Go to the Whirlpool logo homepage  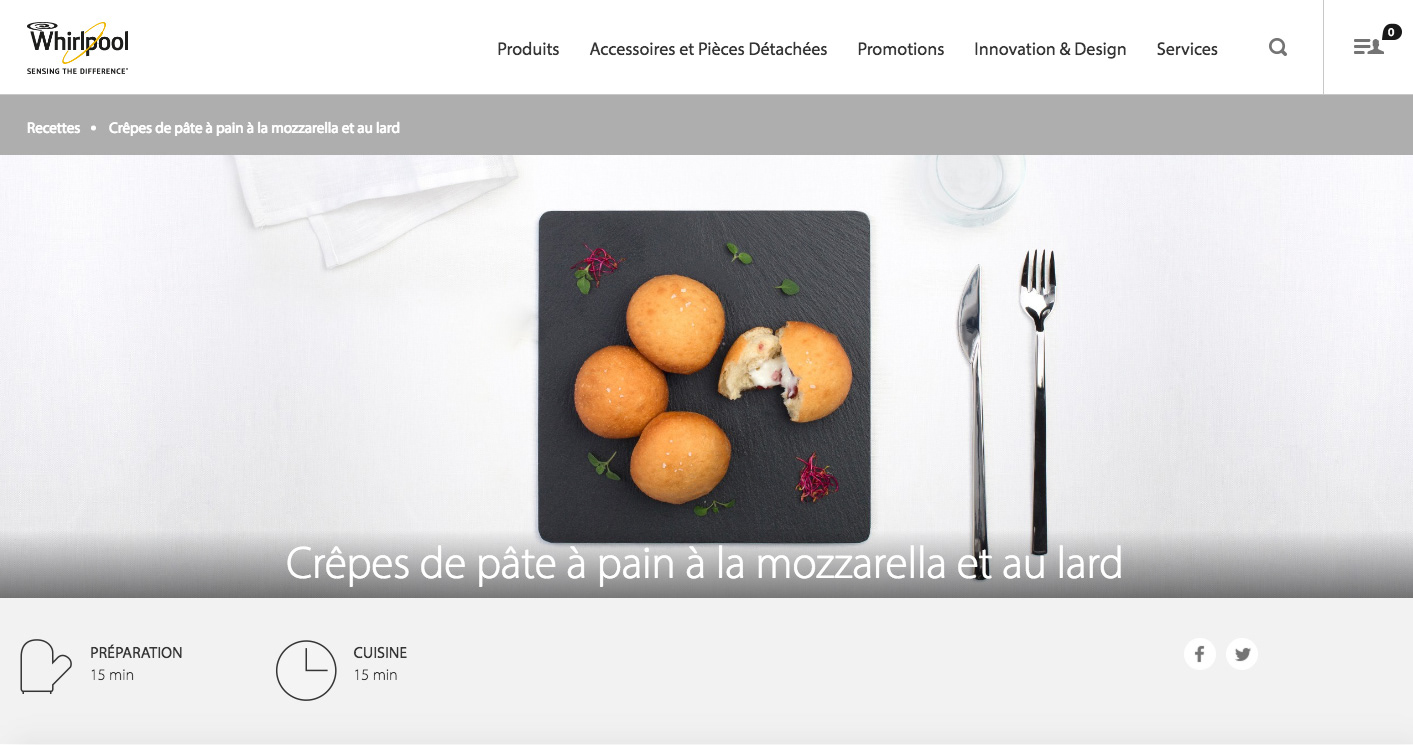tap(78, 48)
